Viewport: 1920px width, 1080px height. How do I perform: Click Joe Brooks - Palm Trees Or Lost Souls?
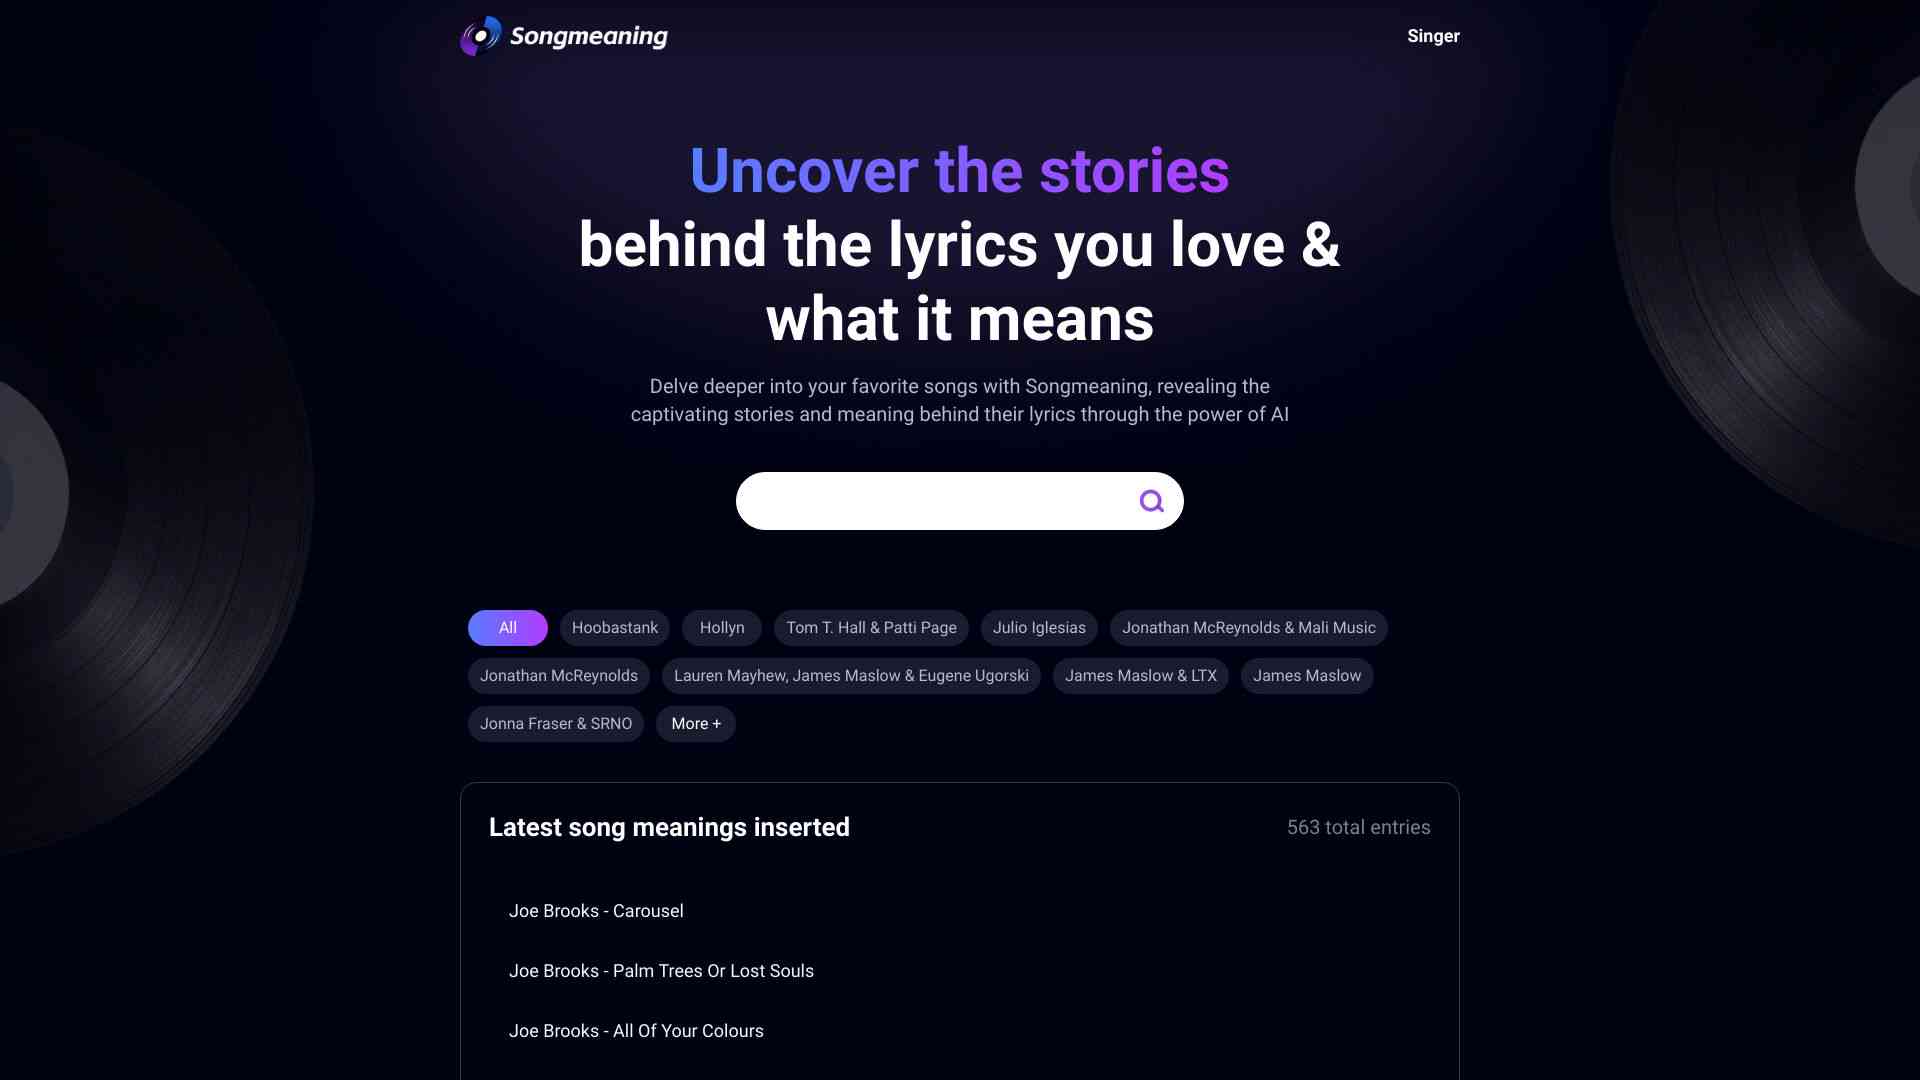point(661,971)
